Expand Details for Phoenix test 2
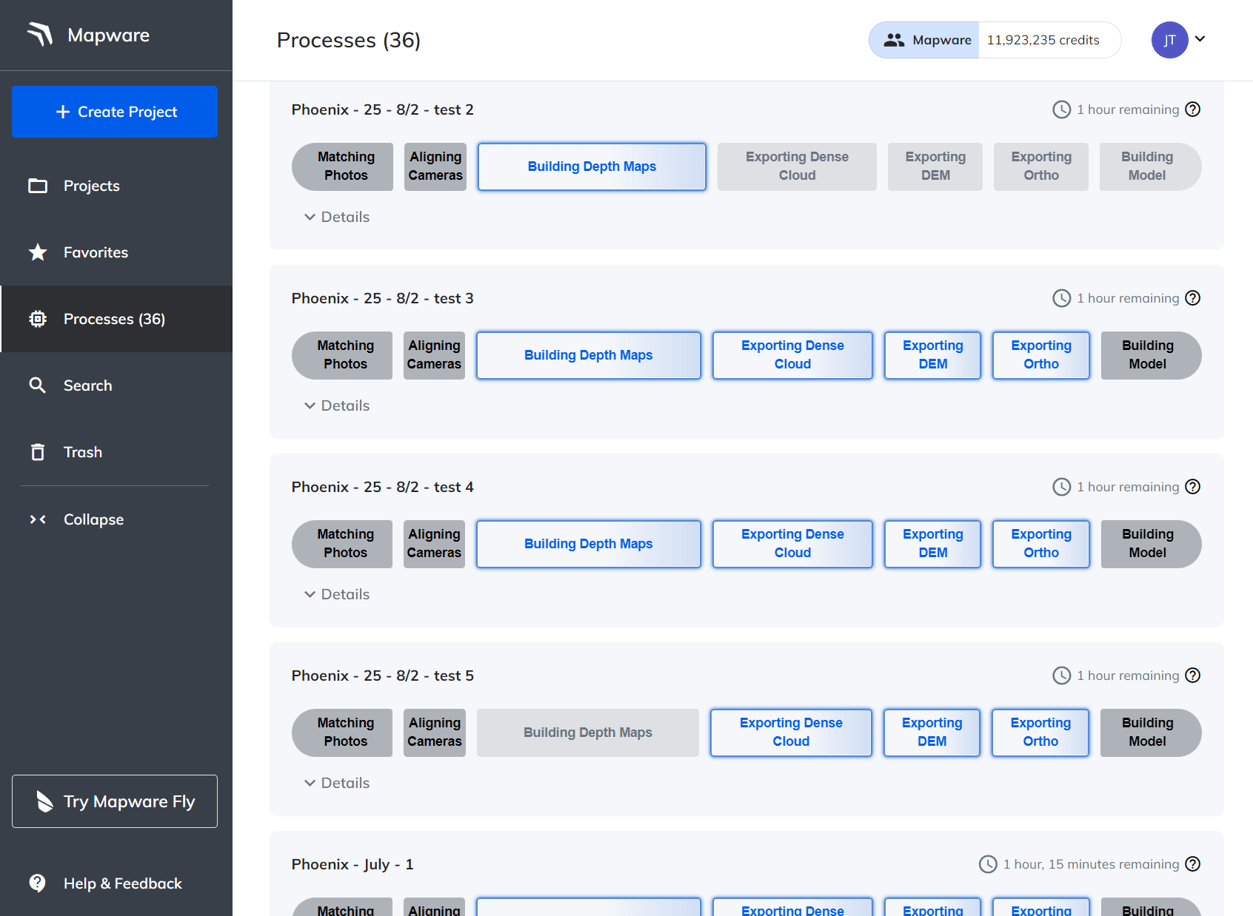 337,217
